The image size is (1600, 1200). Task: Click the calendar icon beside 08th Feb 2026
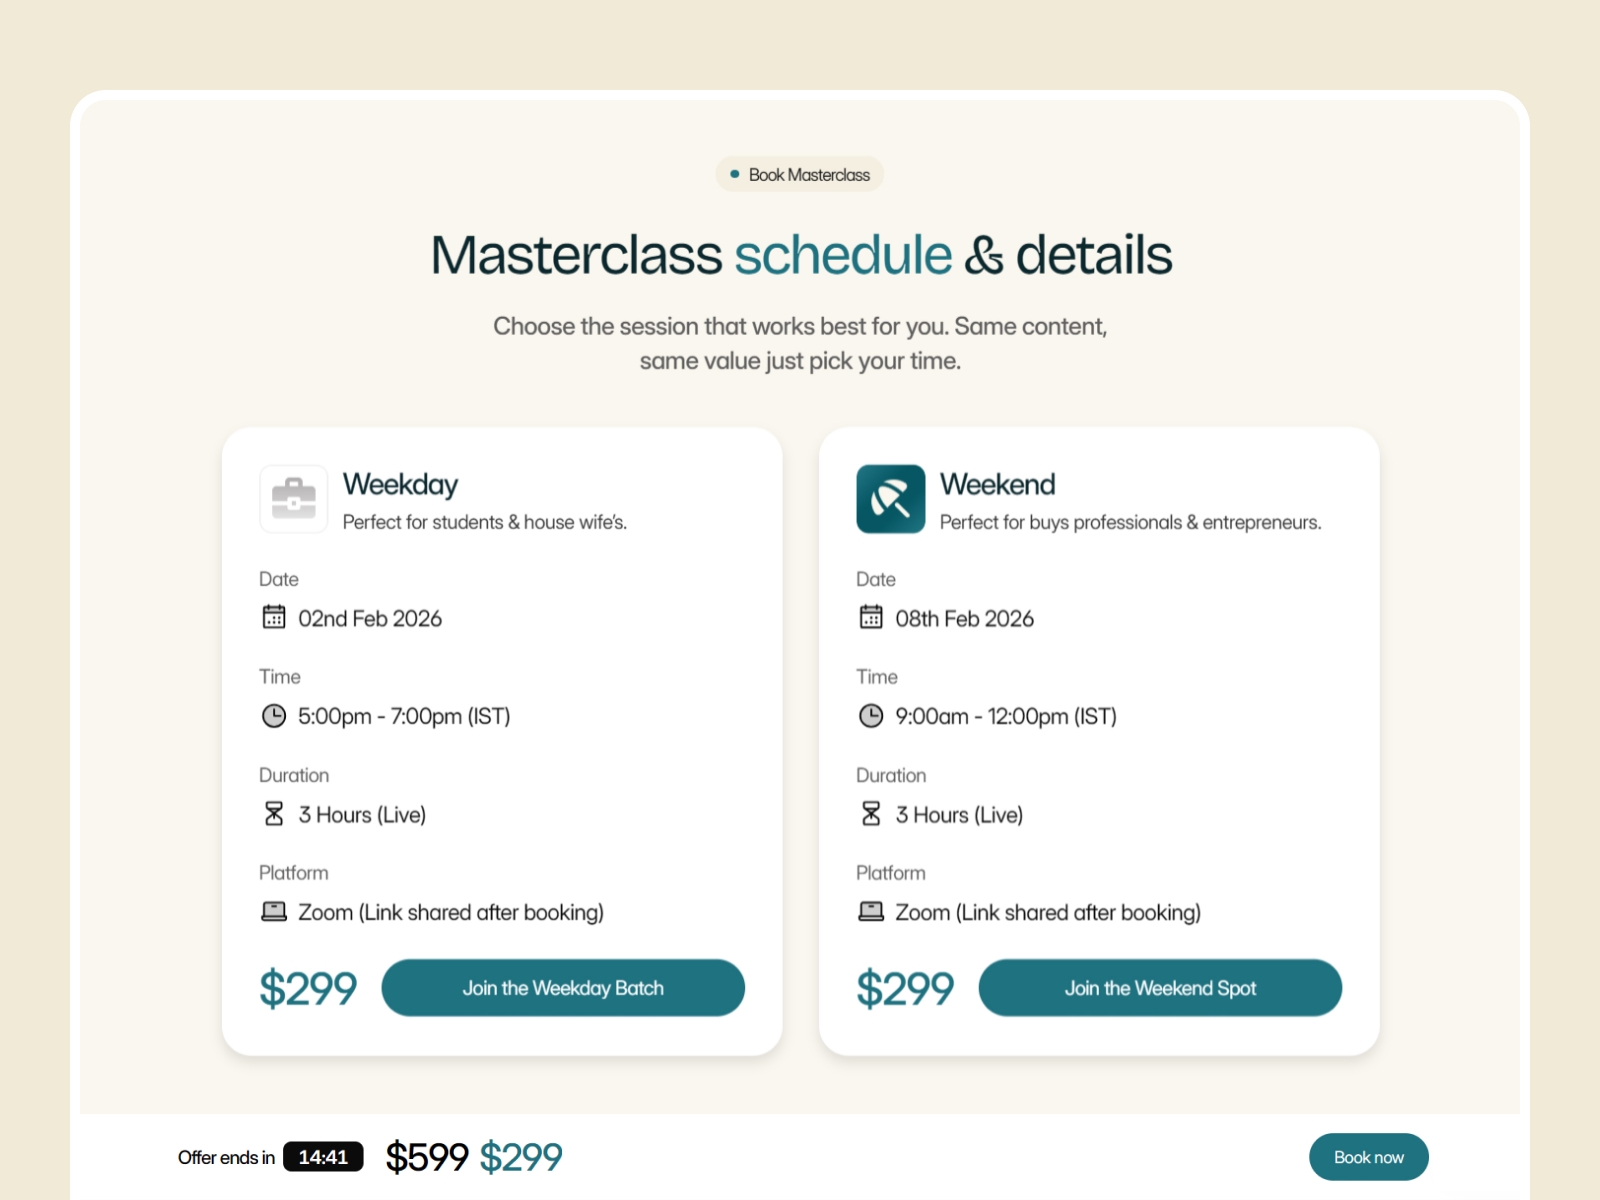tap(871, 617)
